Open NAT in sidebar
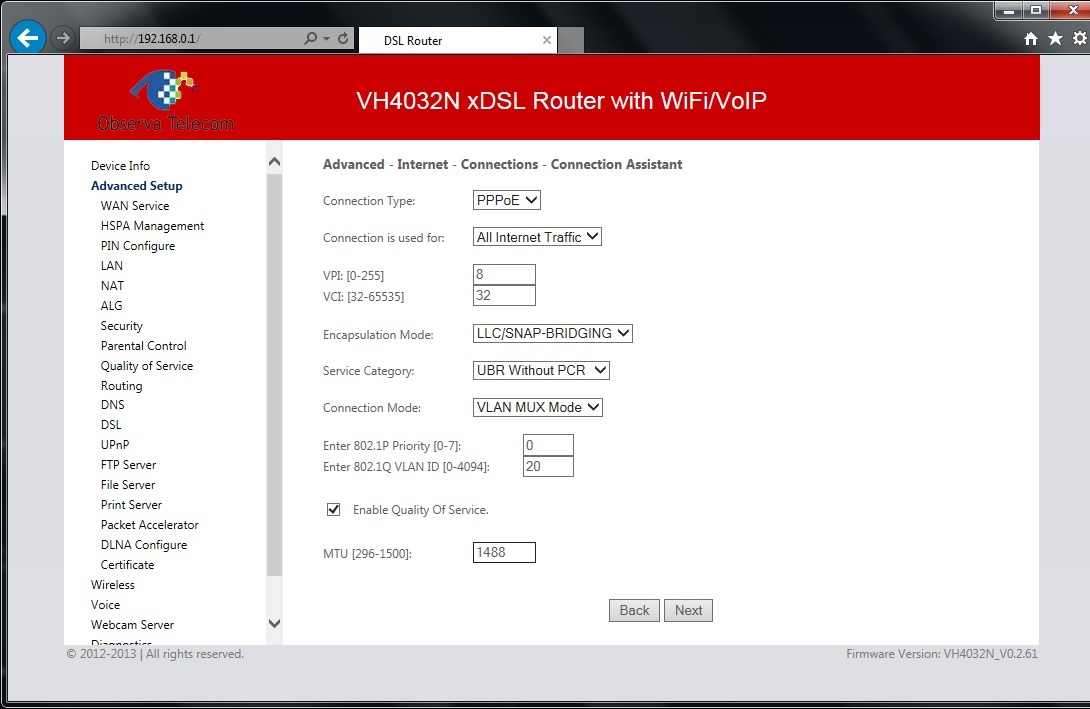Image resolution: width=1090 pixels, height=709 pixels. tap(112, 286)
